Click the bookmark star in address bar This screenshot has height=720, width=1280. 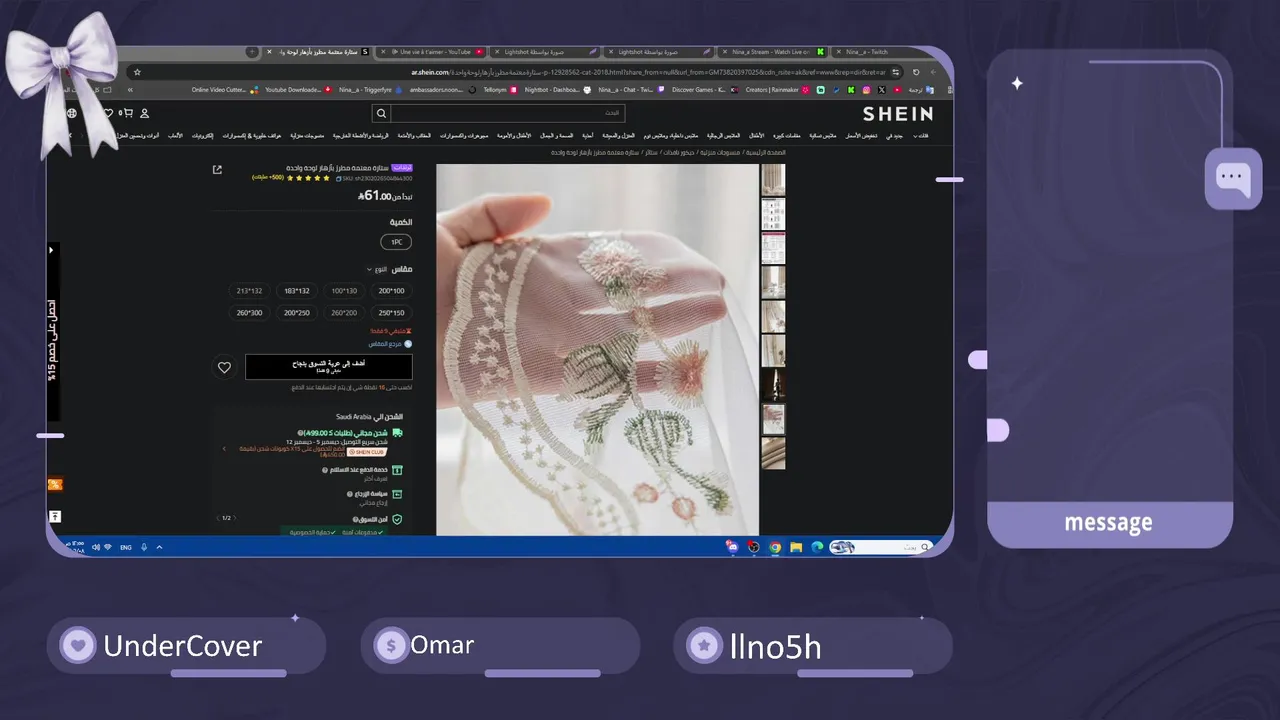click(x=137, y=72)
